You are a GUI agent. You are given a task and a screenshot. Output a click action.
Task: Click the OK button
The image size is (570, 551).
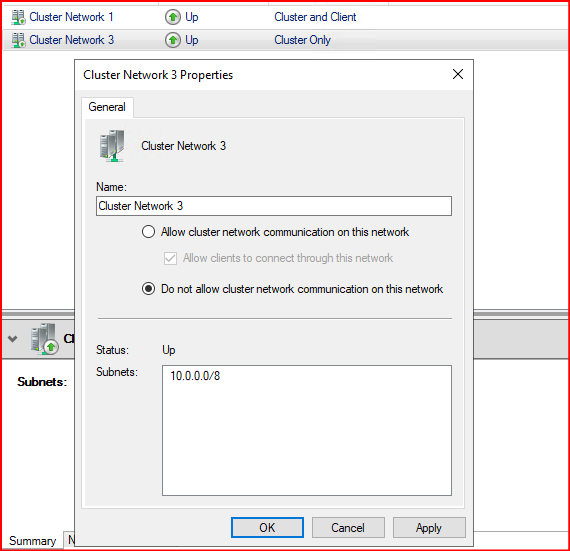(267, 528)
